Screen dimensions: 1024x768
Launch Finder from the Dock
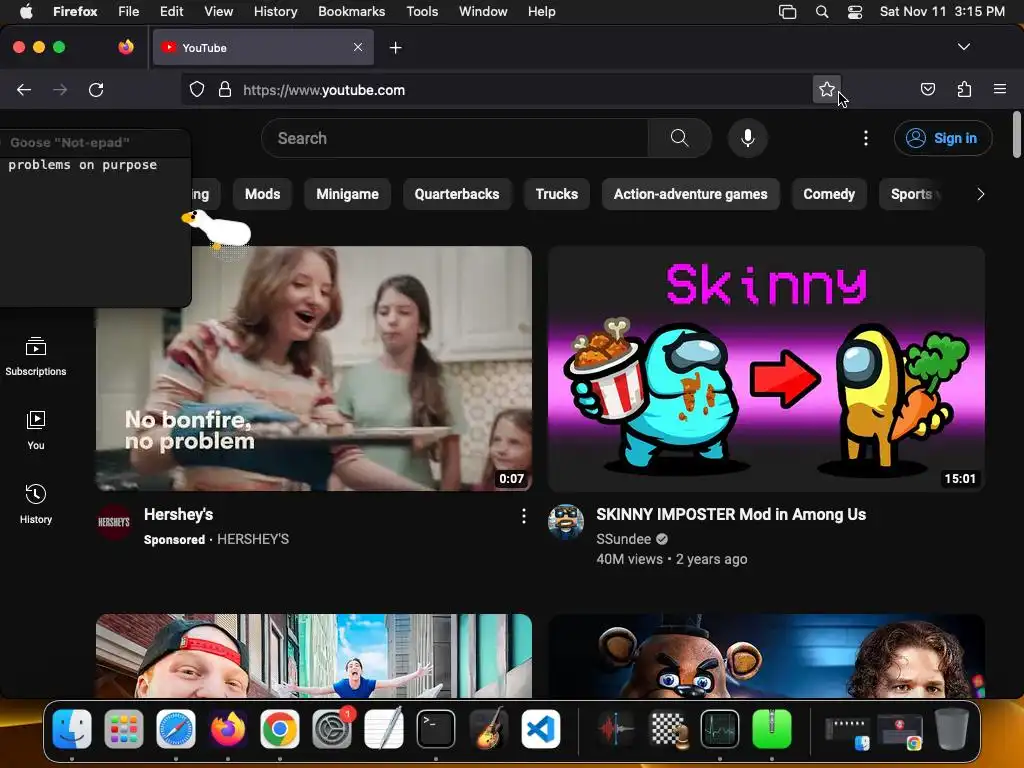72,729
